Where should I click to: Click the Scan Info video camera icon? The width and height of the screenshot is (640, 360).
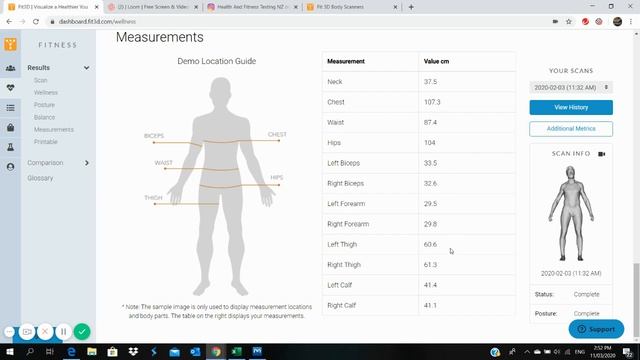point(602,154)
